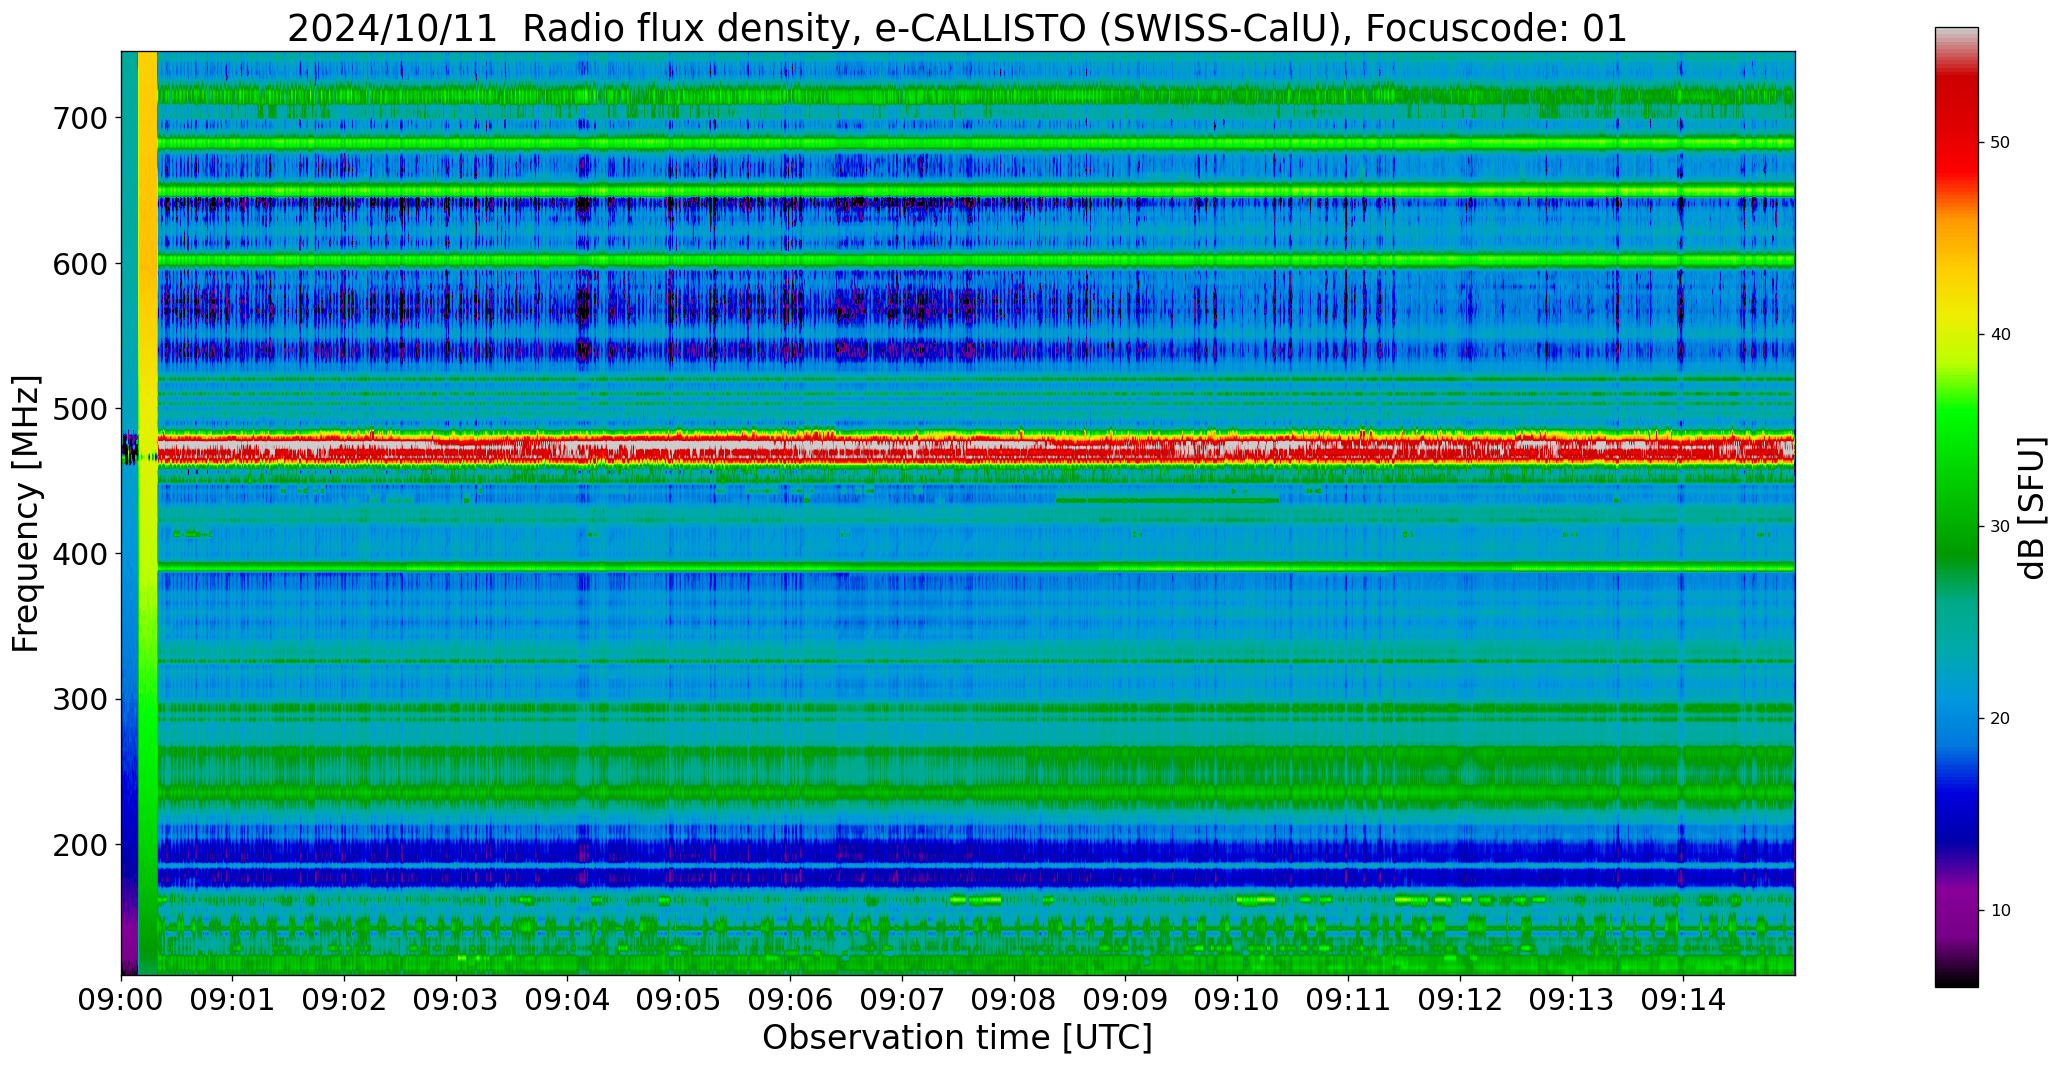Click the 09:05 time tick label
The height and width of the screenshot is (1067, 2062).
point(679,999)
